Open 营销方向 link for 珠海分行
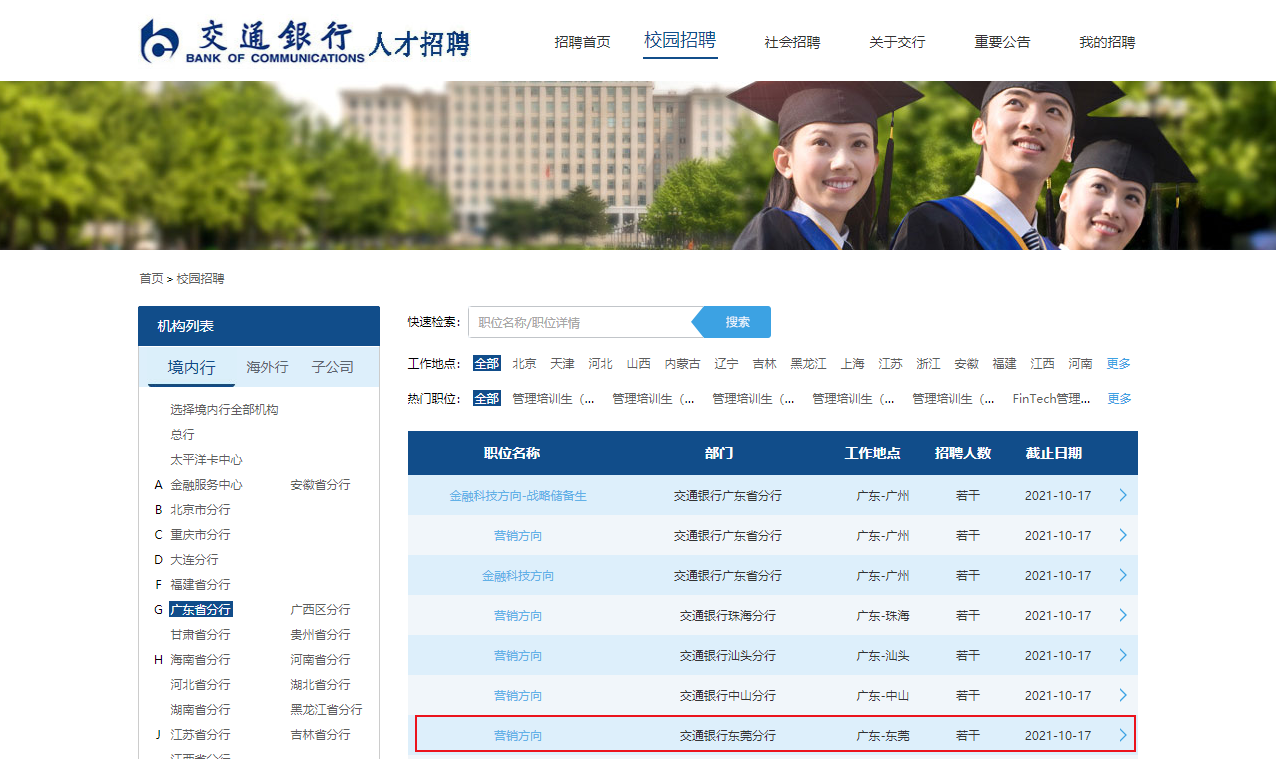 [518, 616]
